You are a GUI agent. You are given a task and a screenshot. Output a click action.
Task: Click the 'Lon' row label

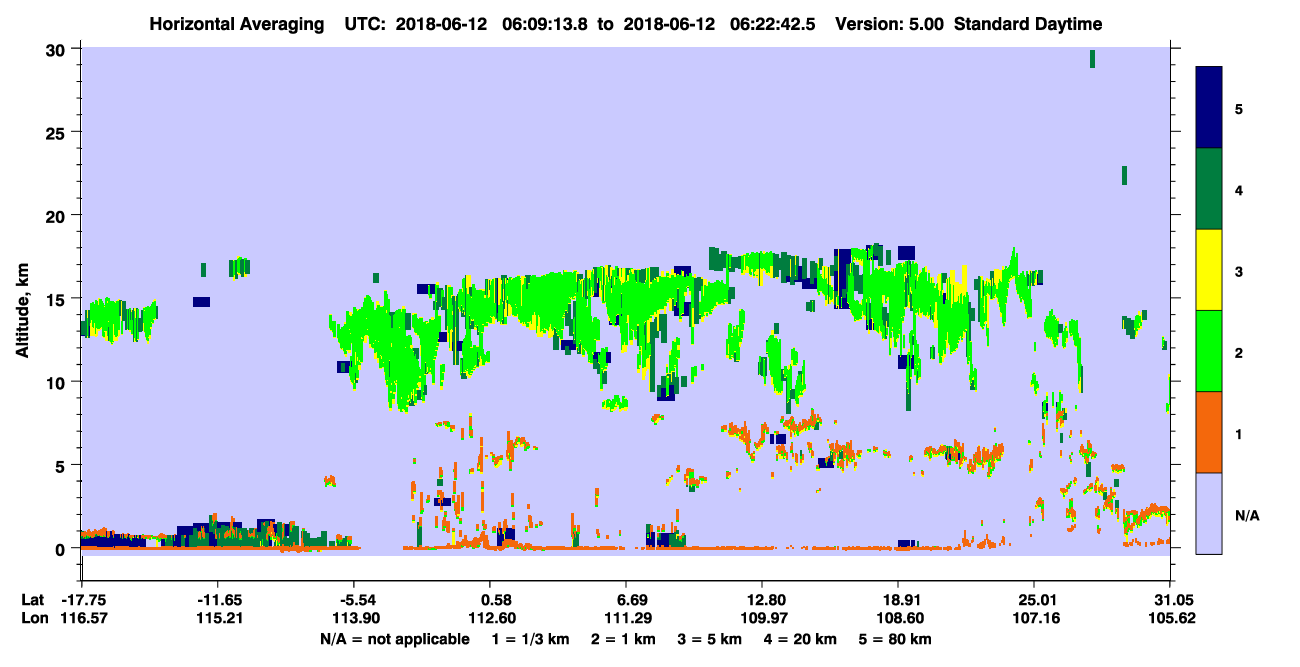[x=33, y=618]
